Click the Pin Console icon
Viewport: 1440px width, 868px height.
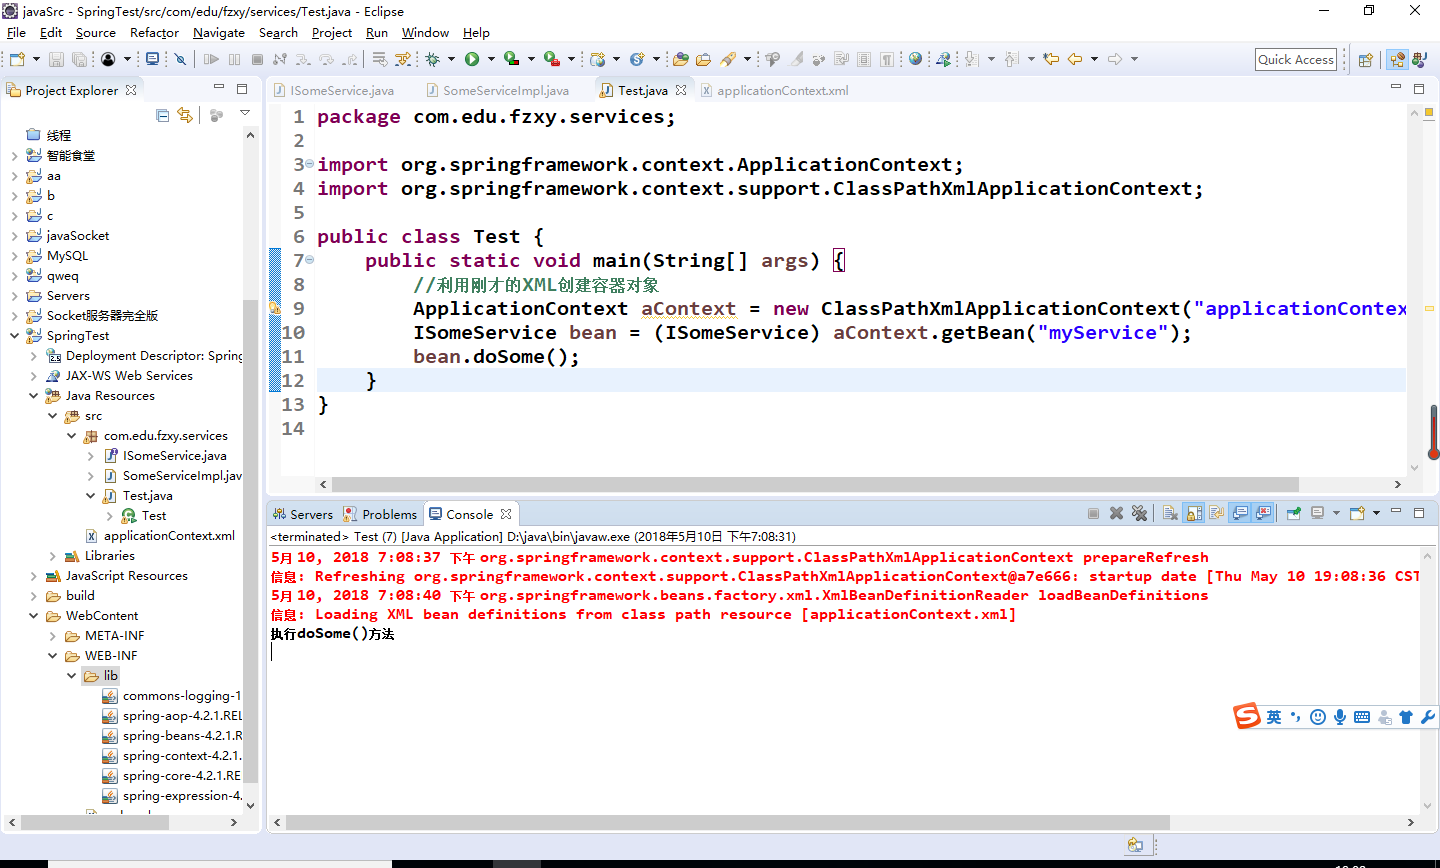1294,513
